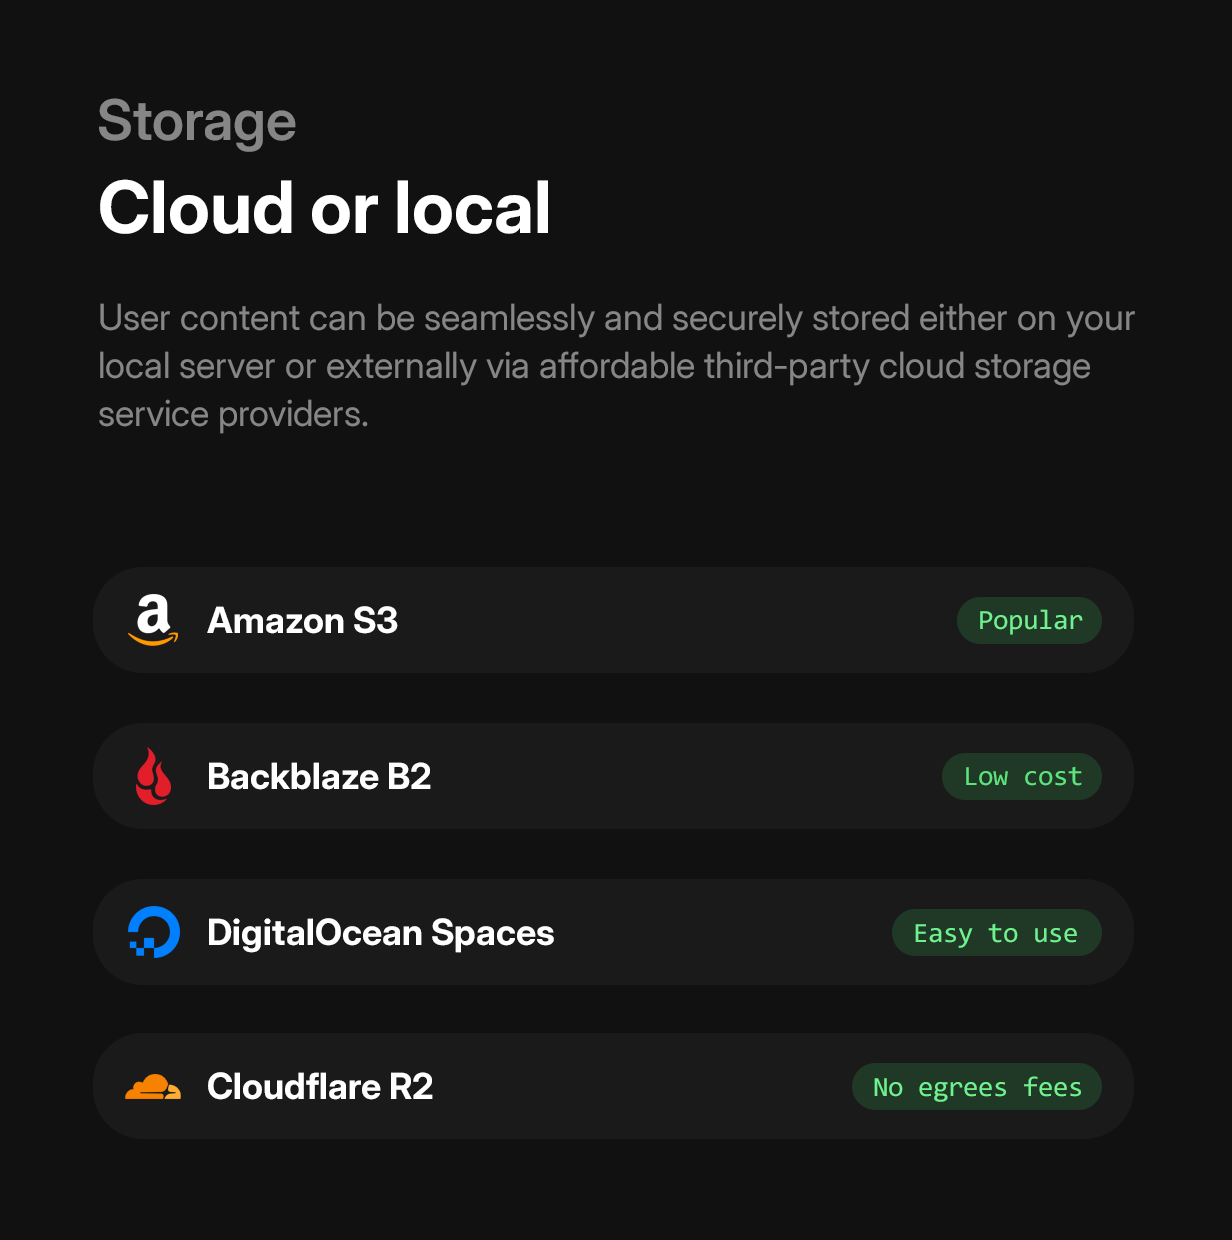Screen dimensions: 1232x1240
Task: Select the Popular badge on Amazon S3
Action: tap(1029, 620)
